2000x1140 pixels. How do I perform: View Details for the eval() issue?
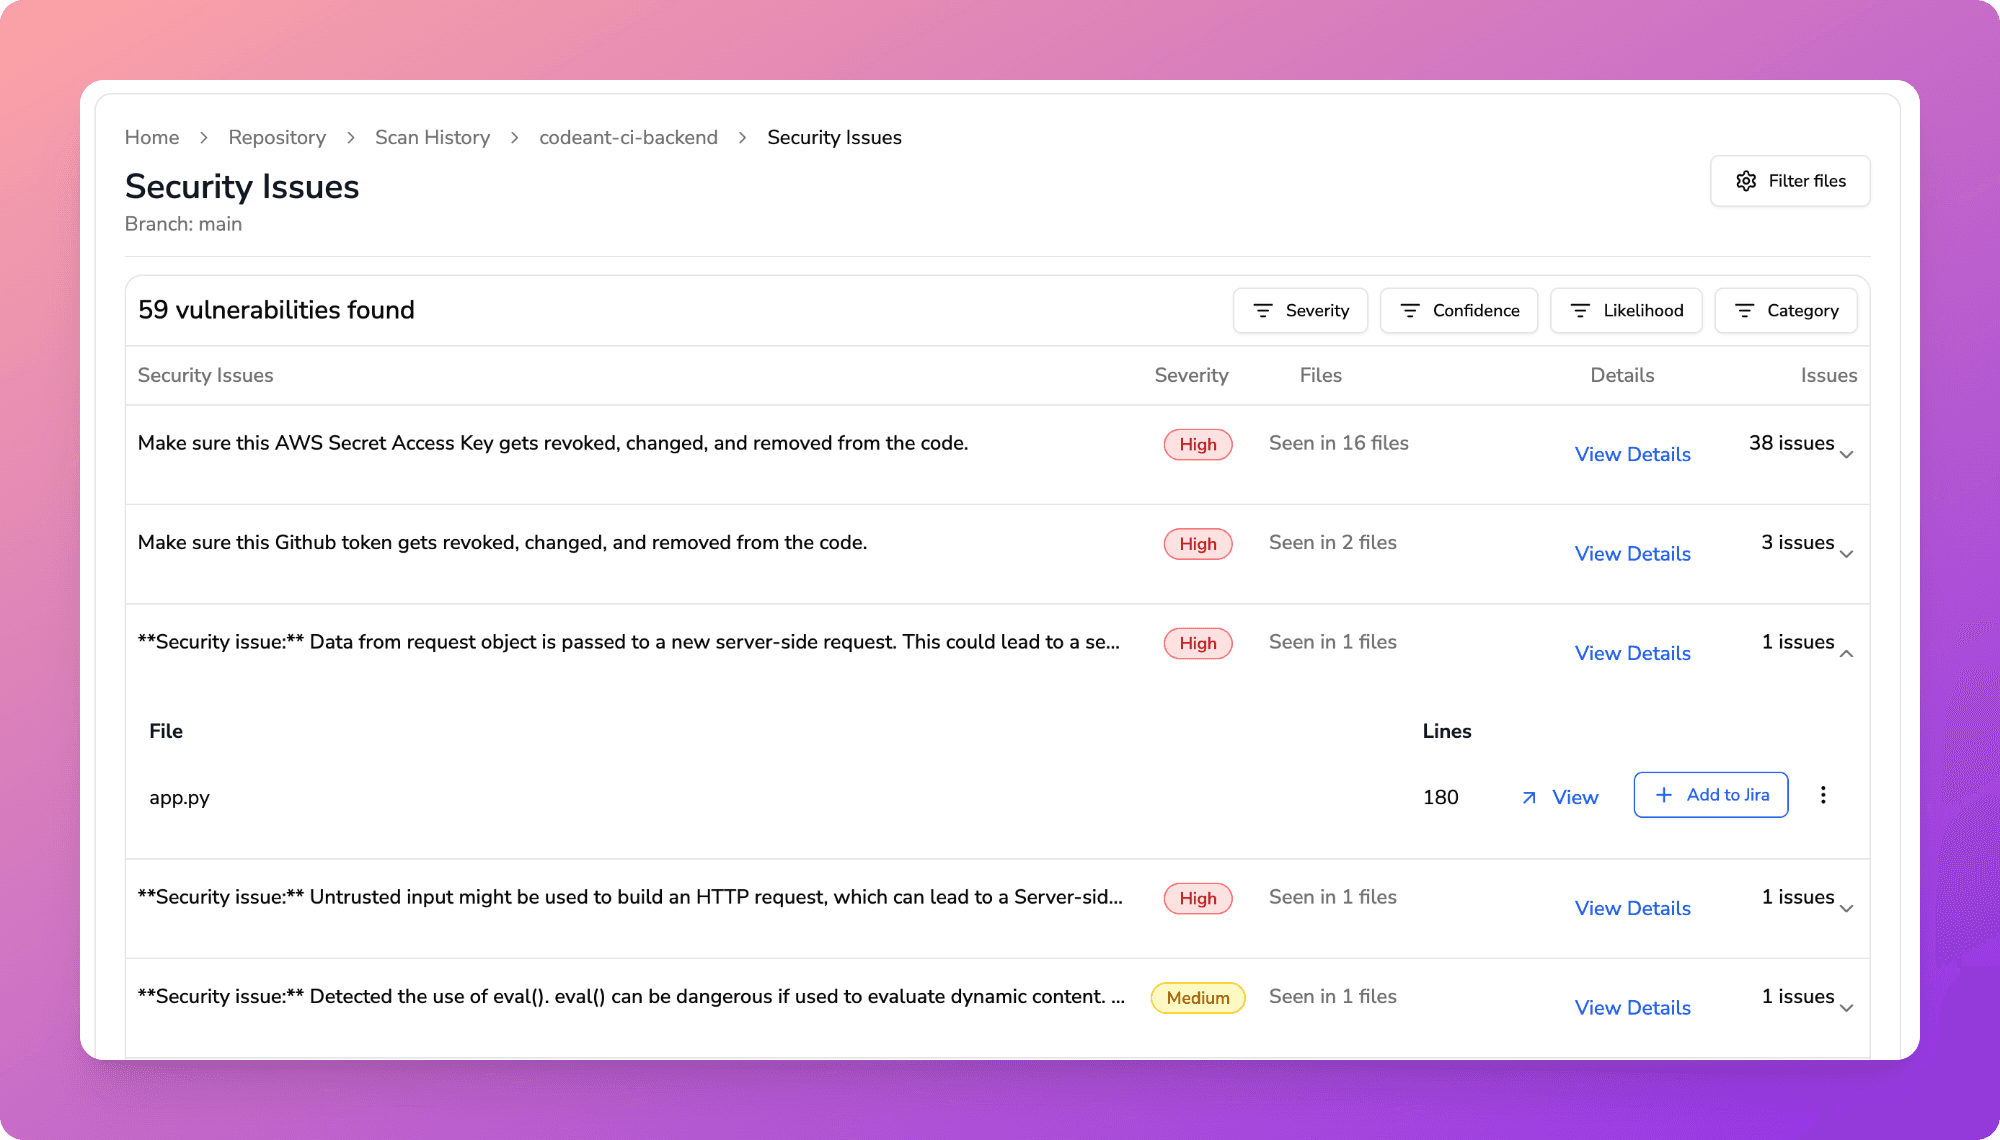pos(1632,1008)
